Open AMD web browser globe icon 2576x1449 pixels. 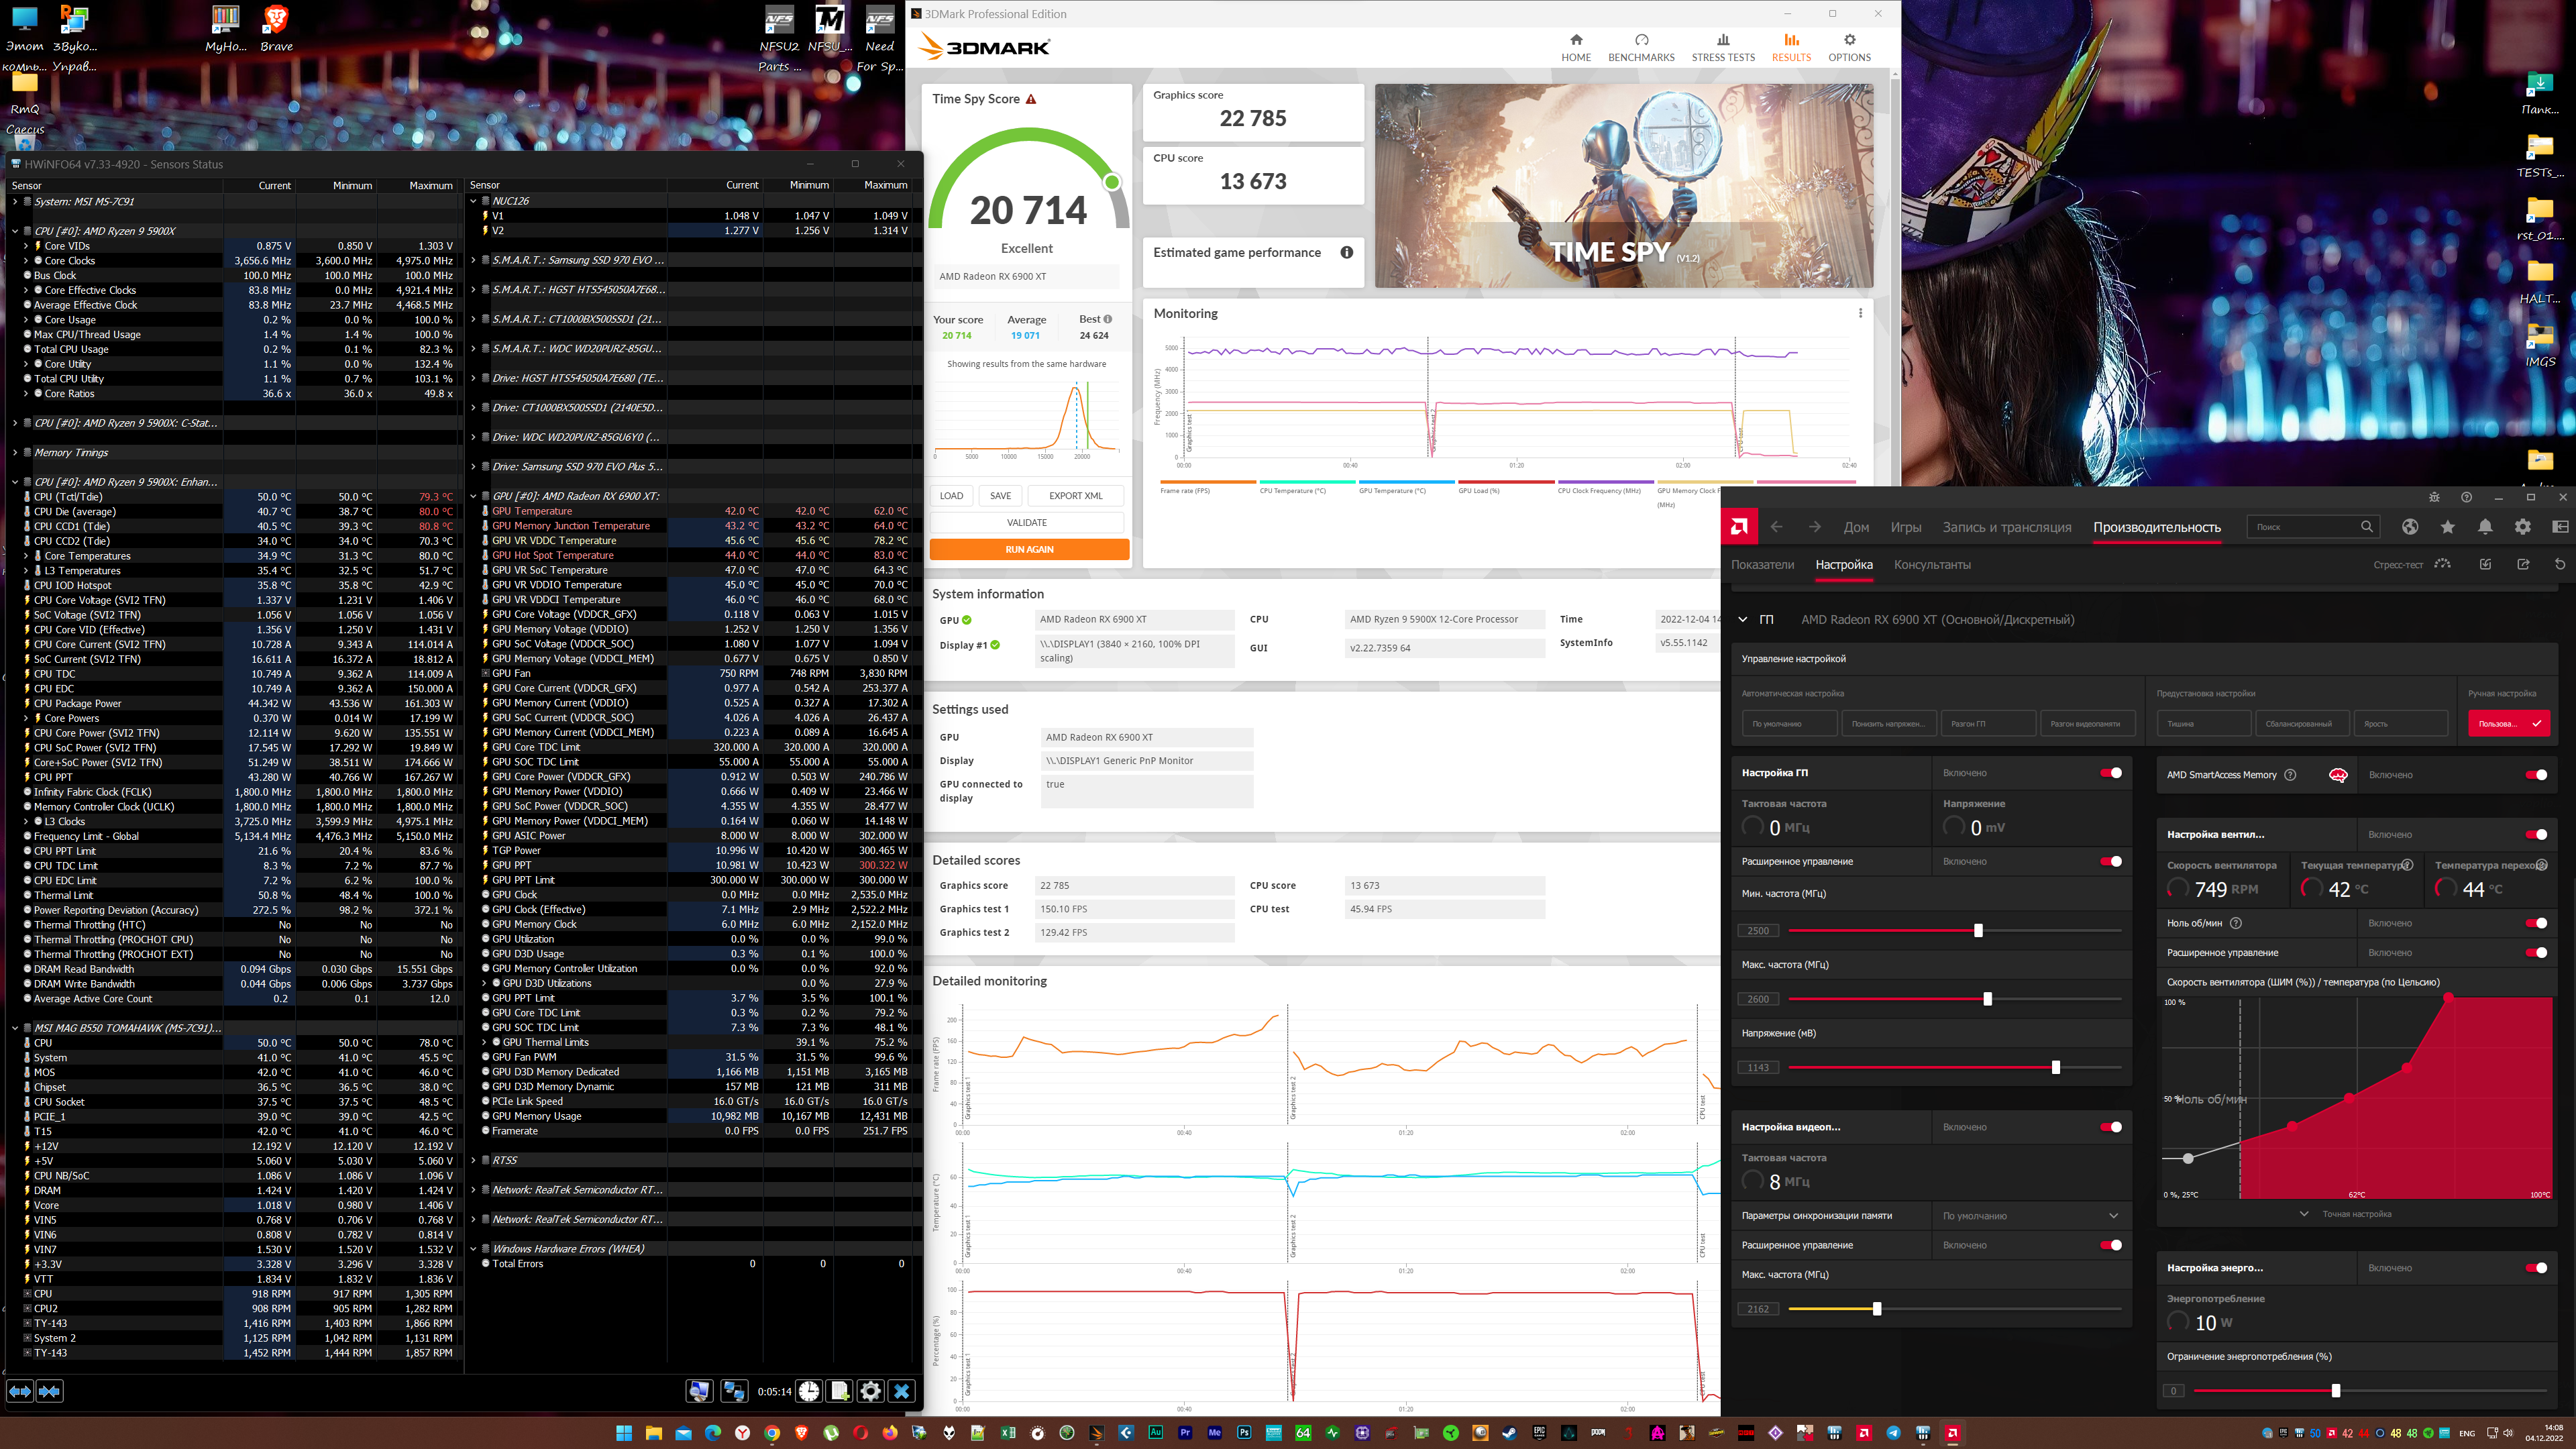pyautogui.click(x=2410, y=527)
